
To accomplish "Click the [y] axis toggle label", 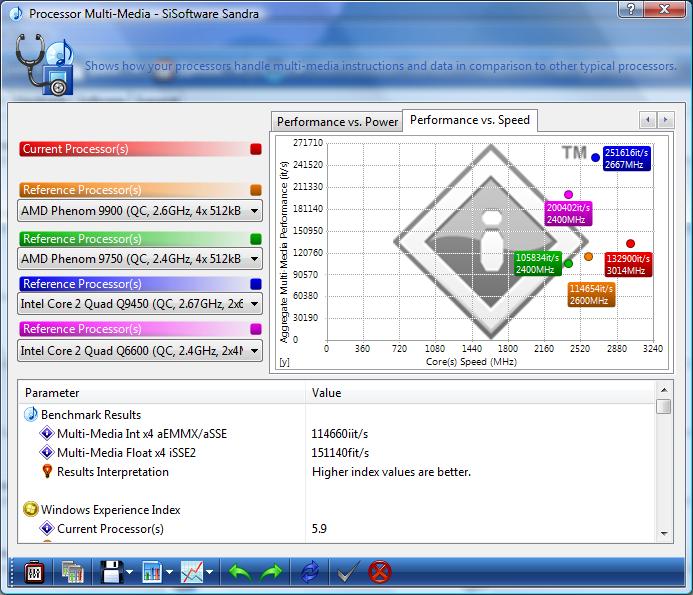I will [x=284, y=362].
